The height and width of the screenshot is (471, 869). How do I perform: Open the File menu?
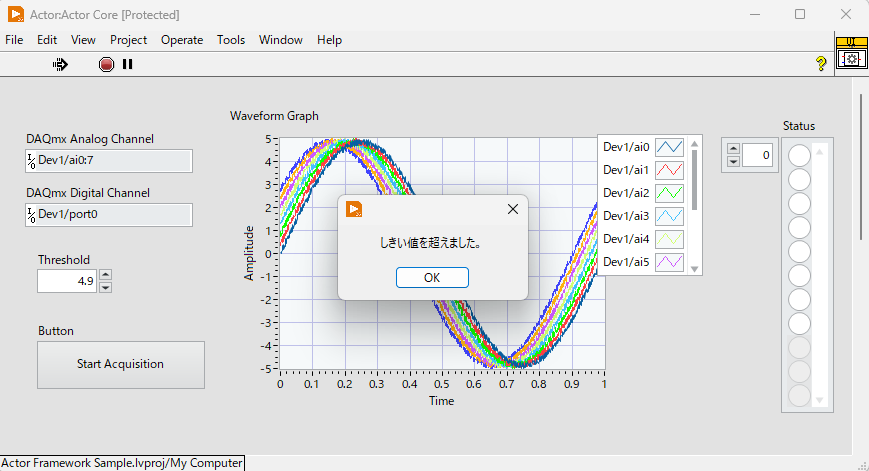(x=14, y=40)
